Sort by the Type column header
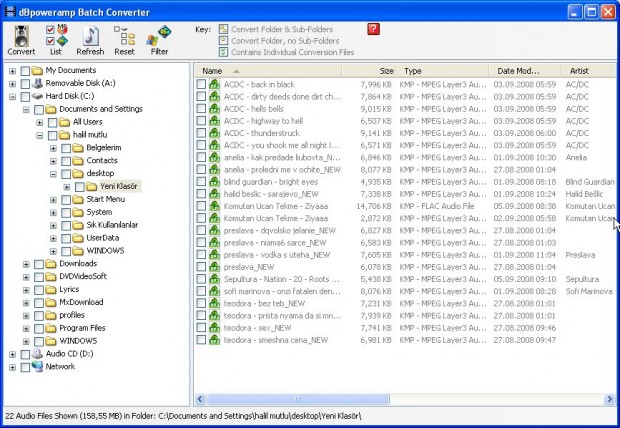Screen dimensions: 620x428 [x=442, y=71]
